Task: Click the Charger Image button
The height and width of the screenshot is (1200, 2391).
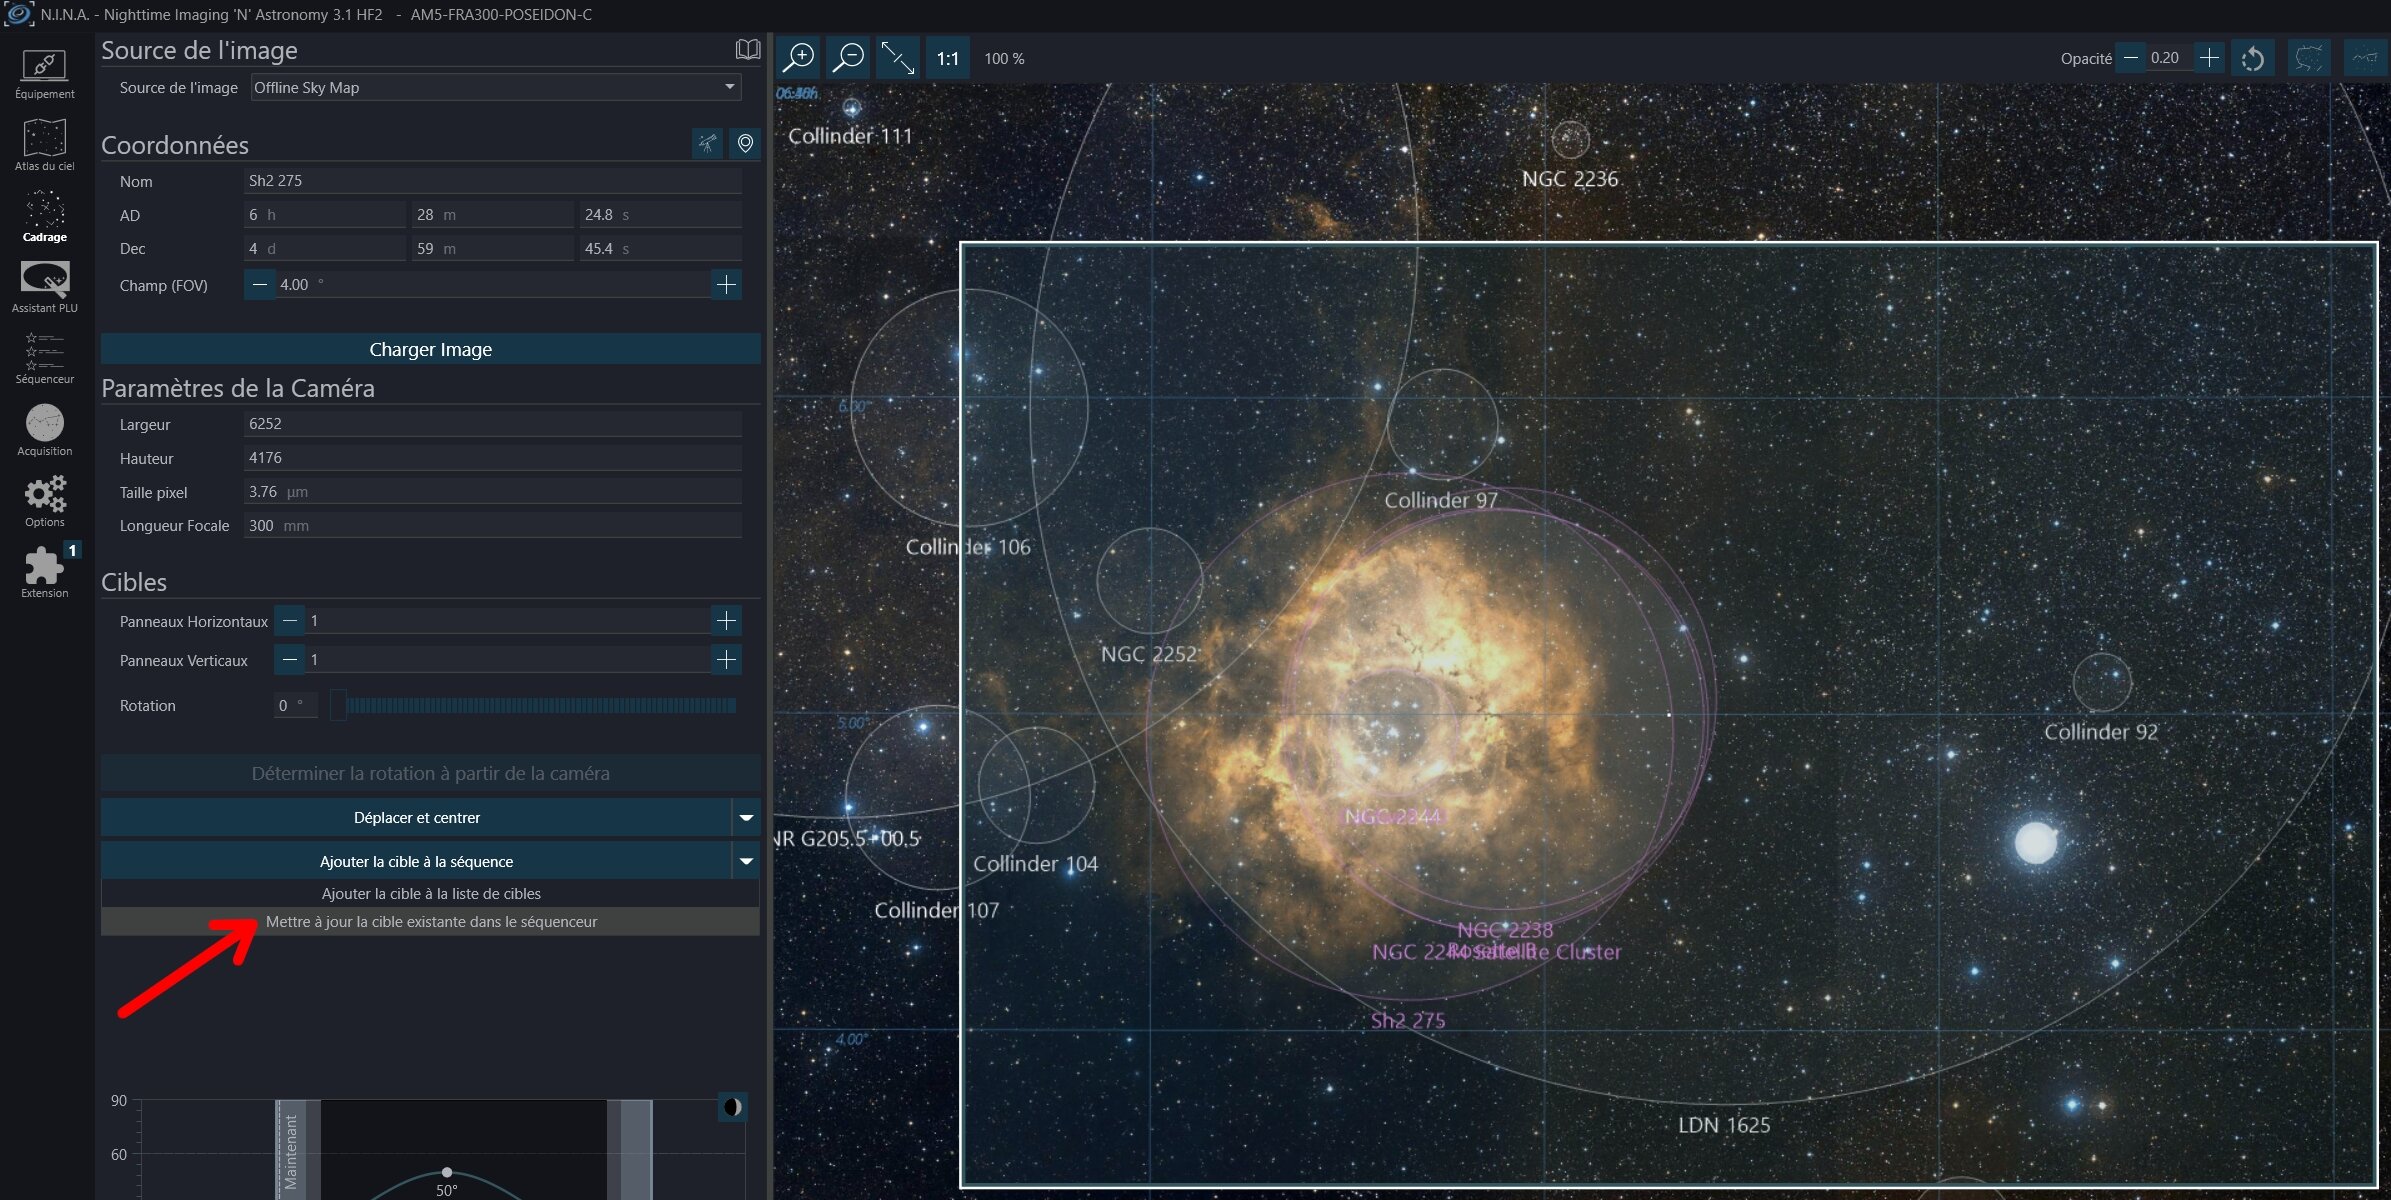Action: coord(431,349)
